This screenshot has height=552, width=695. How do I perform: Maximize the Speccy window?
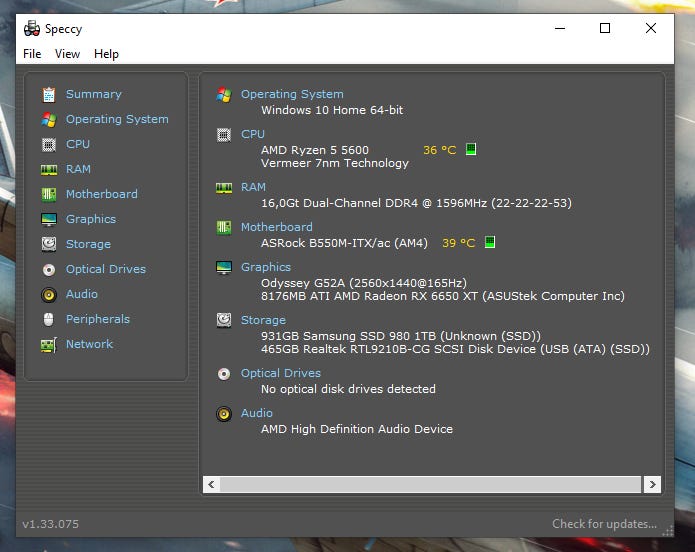pyautogui.click(x=605, y=28)
